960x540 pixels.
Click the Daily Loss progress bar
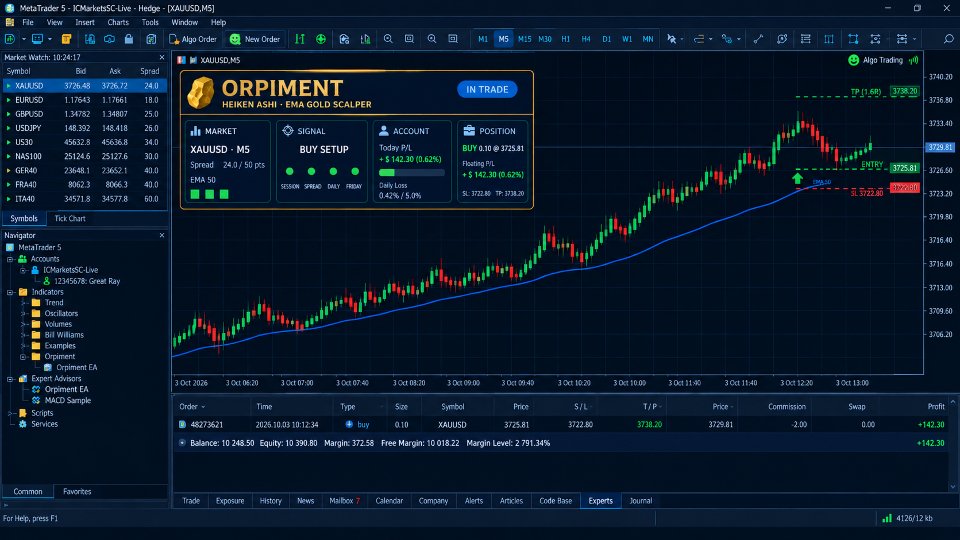click(x=411, y=173)
